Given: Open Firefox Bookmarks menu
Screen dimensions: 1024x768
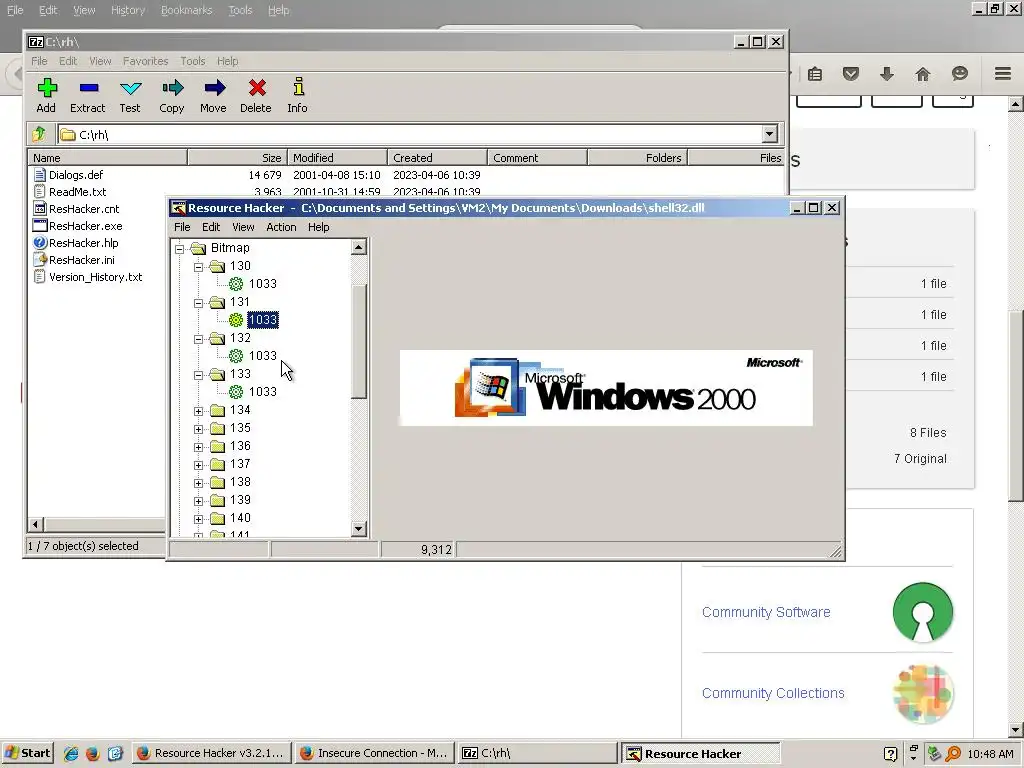Looking at the screenshot, I should (x=187, y=10).
